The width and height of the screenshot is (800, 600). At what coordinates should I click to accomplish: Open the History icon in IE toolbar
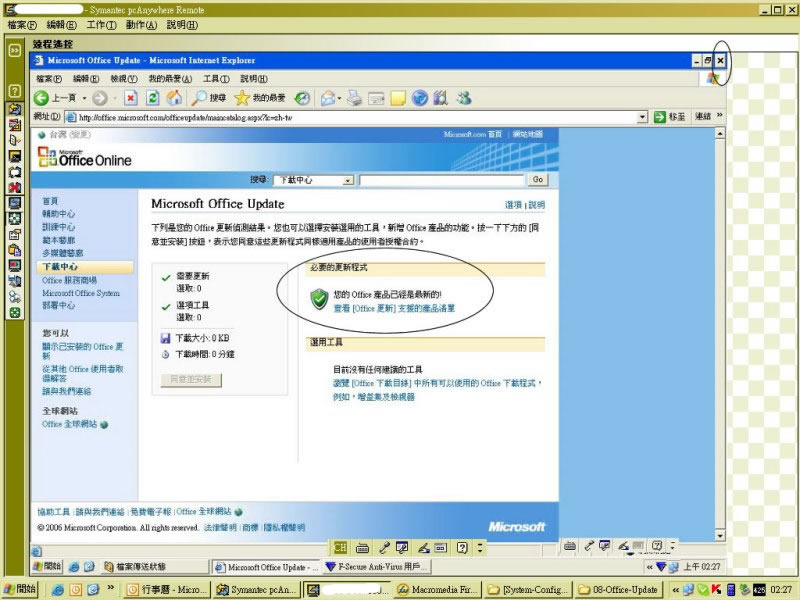[303, 98]
